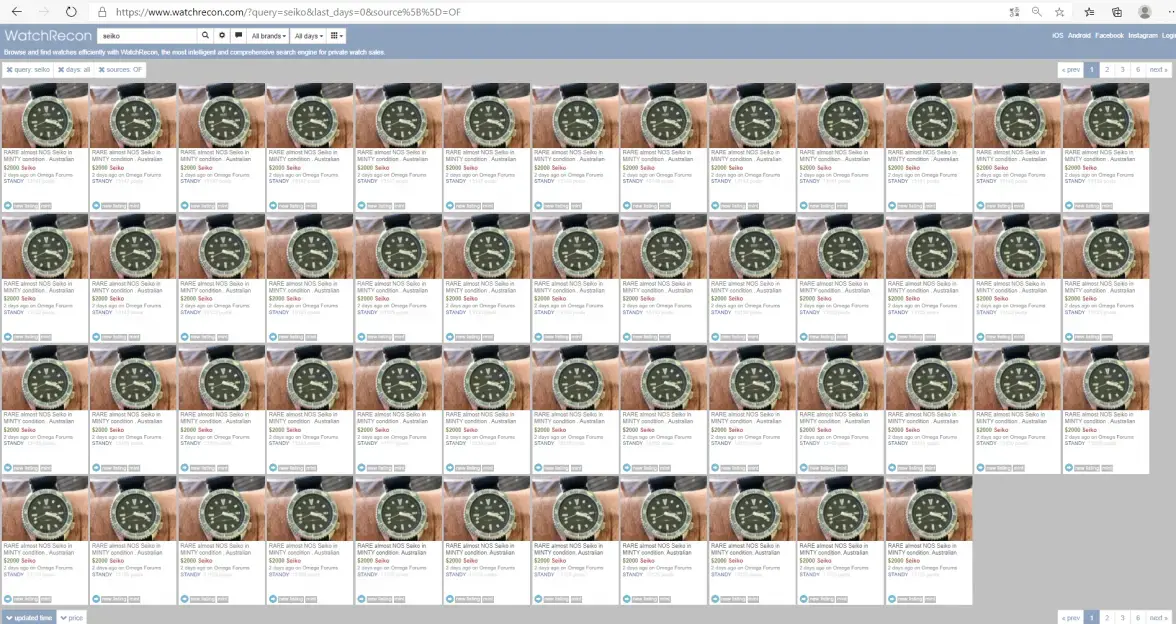This screenshot has width=1176, height=624.
Task: Open the browser Collections icon
Action: (1117, 12)
